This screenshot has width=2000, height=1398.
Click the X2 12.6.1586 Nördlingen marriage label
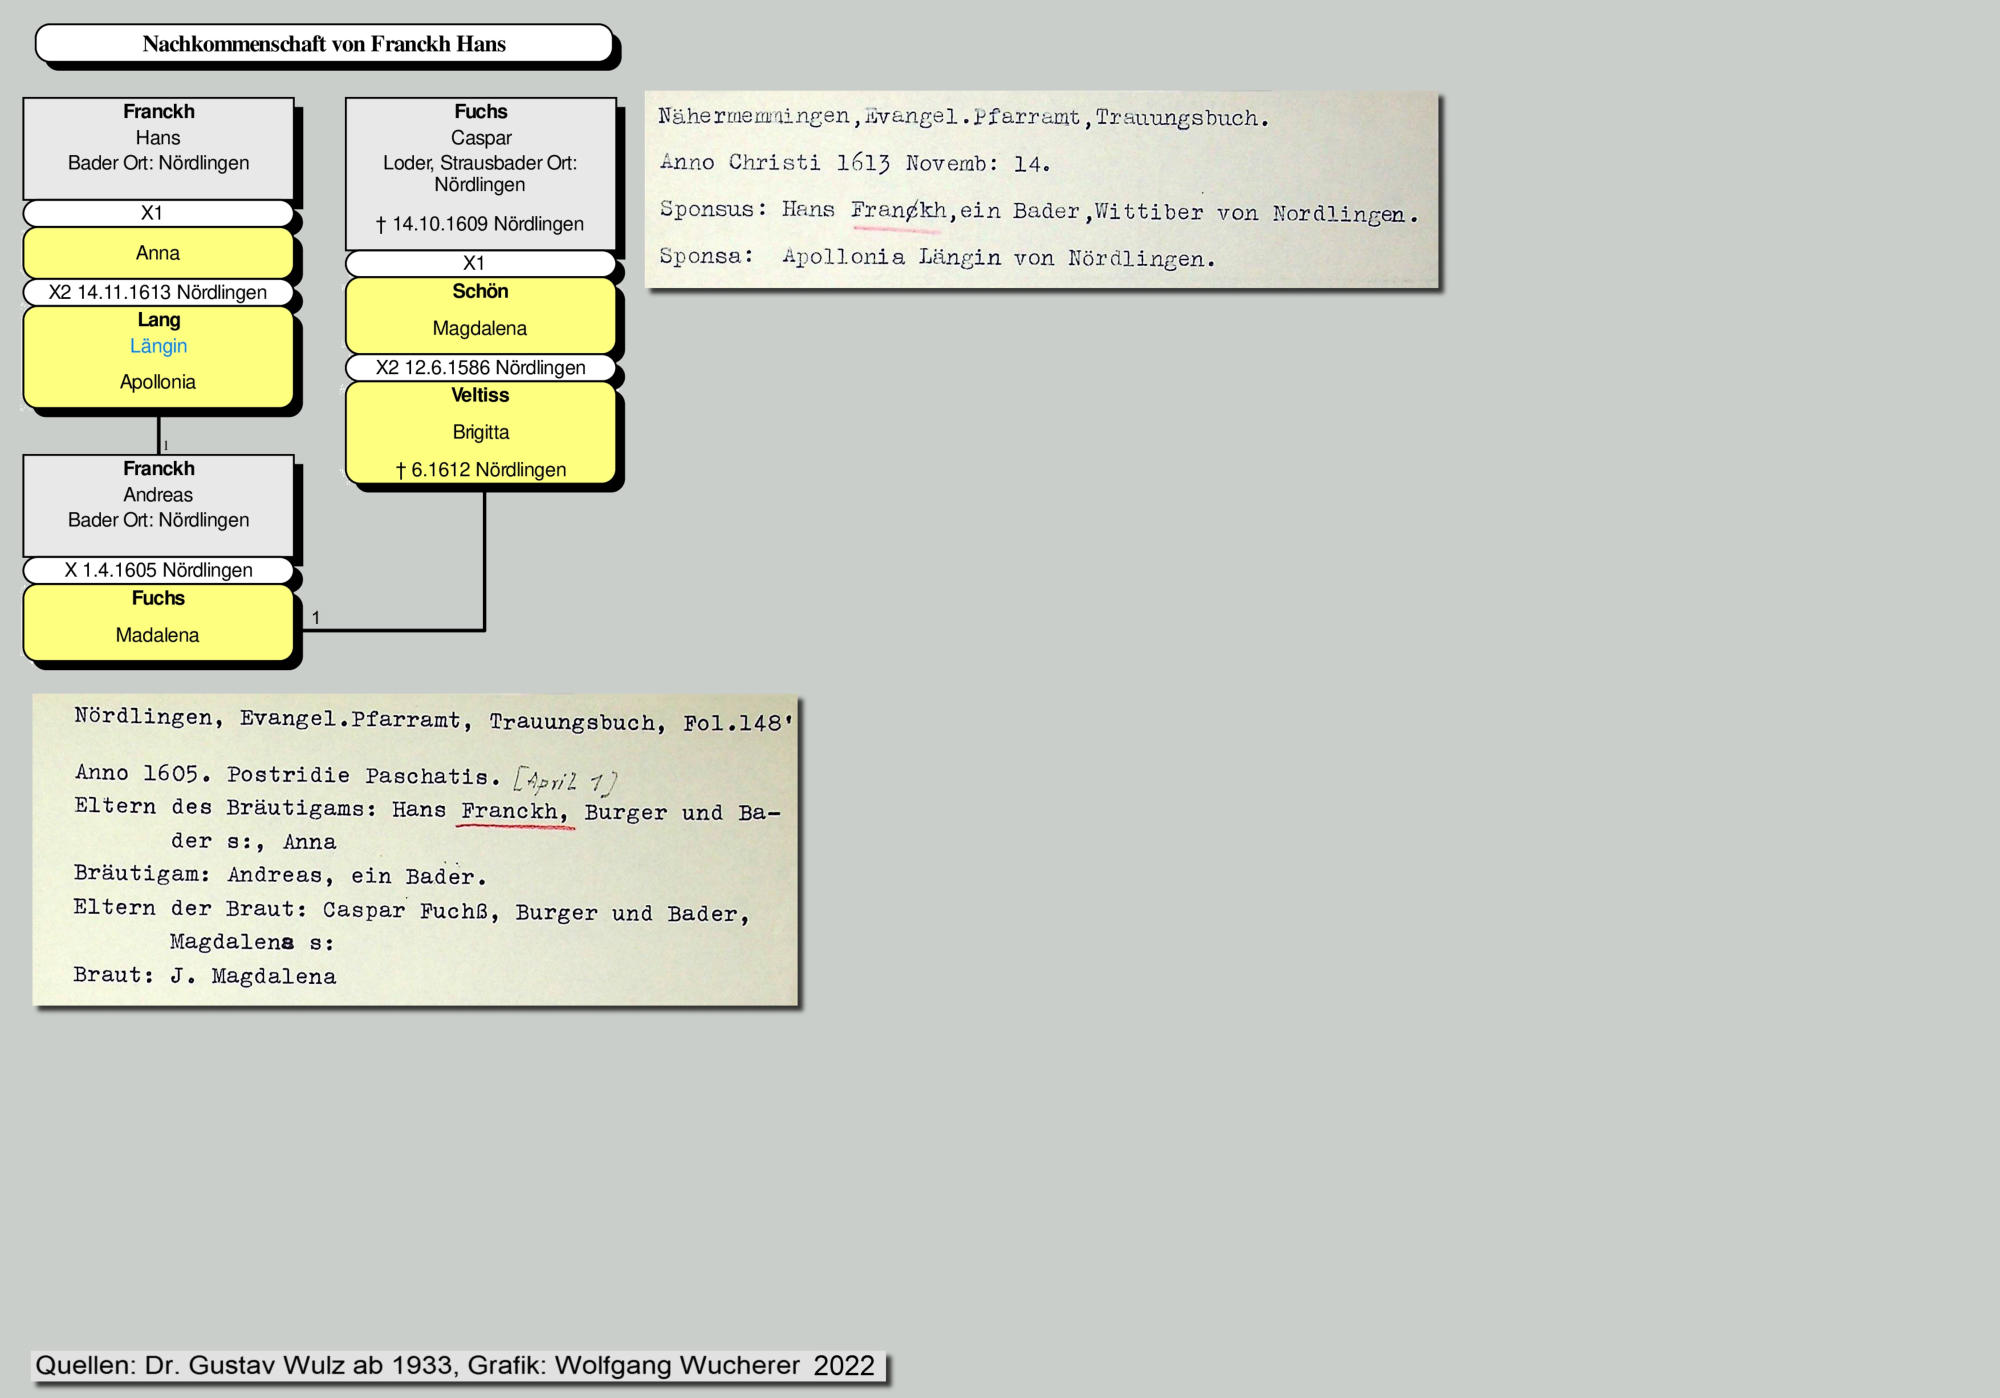click(x=480, y=367)
